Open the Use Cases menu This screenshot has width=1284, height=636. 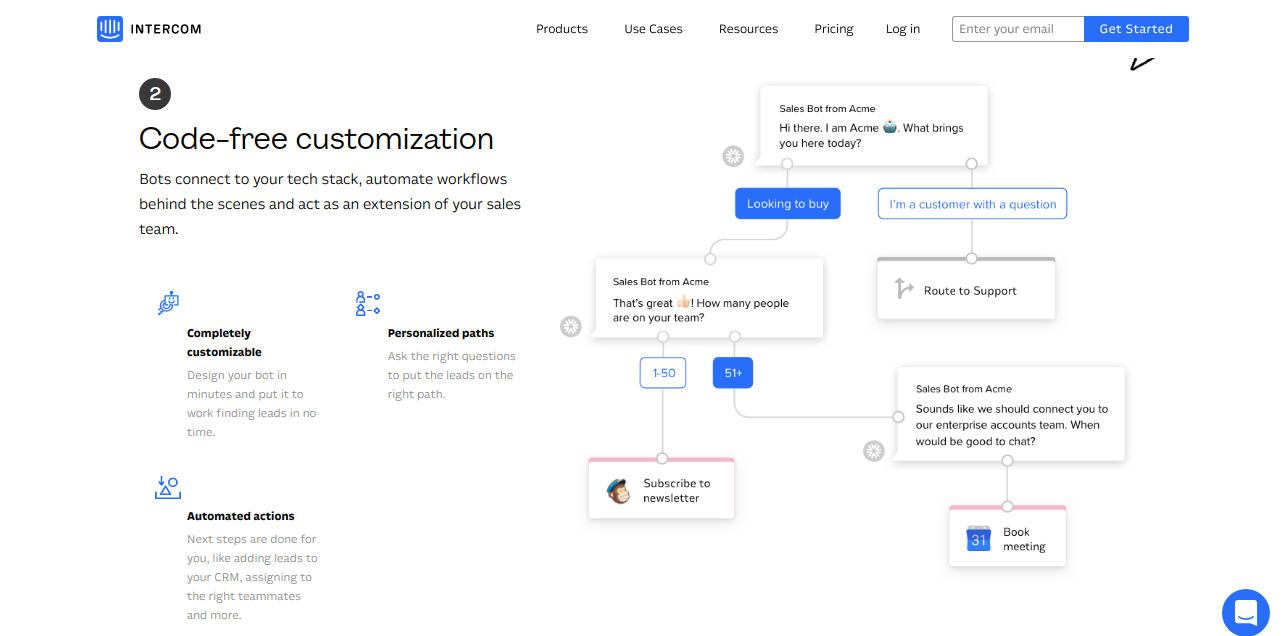pos(653,29)
